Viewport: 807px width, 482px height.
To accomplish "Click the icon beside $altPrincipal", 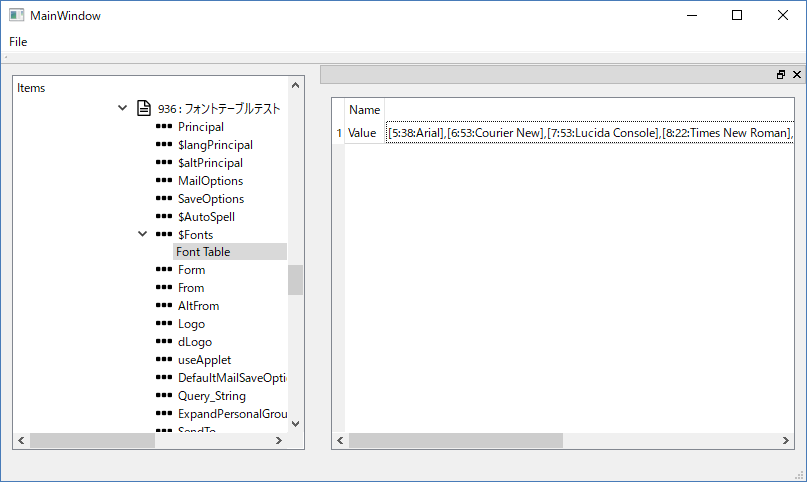I will [164, 163].
